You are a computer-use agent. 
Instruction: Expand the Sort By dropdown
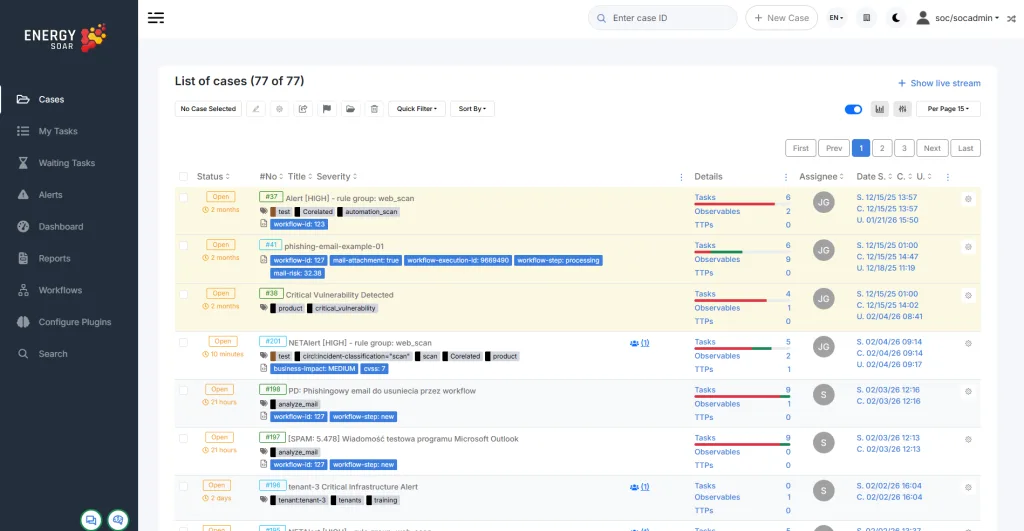click(472, 109)
